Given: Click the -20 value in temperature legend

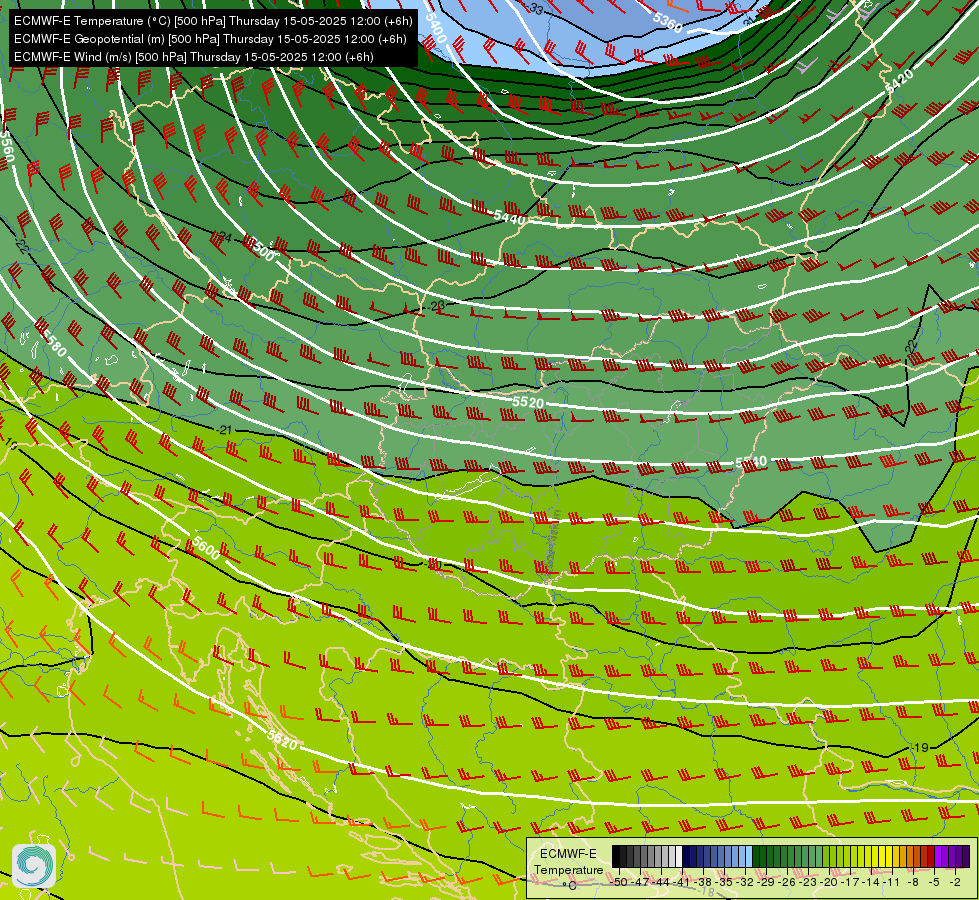Looking at the screenshot, I should (x=829, y=882).
